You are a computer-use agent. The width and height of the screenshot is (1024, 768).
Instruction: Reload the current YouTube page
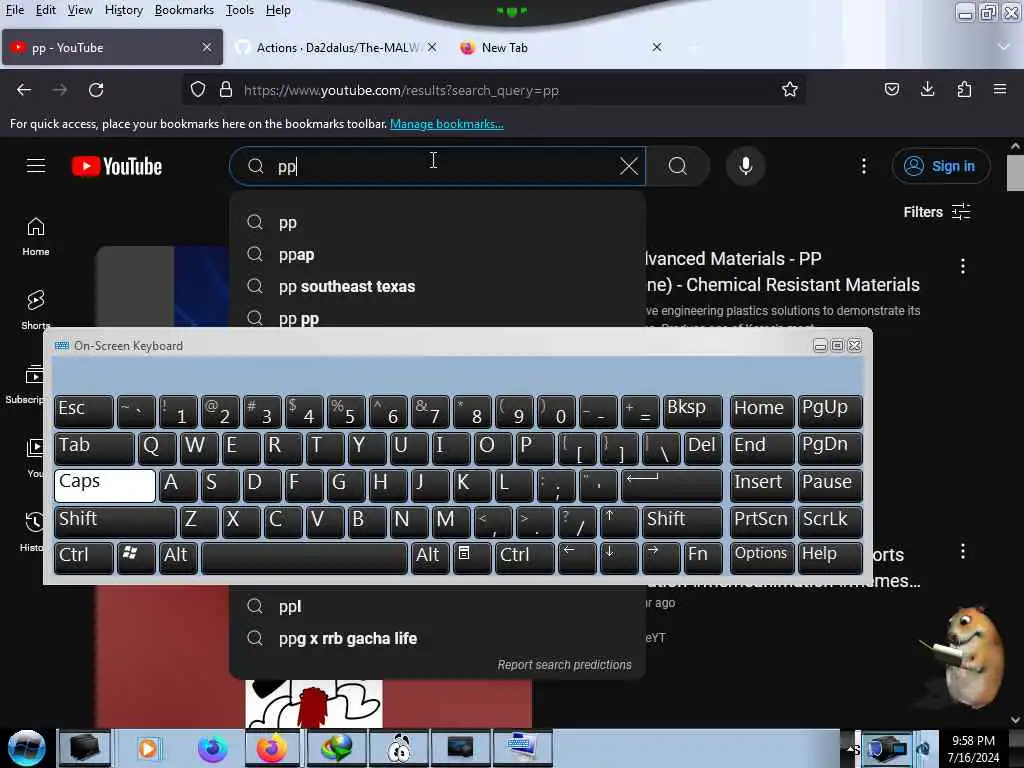[x=96, y=89]
